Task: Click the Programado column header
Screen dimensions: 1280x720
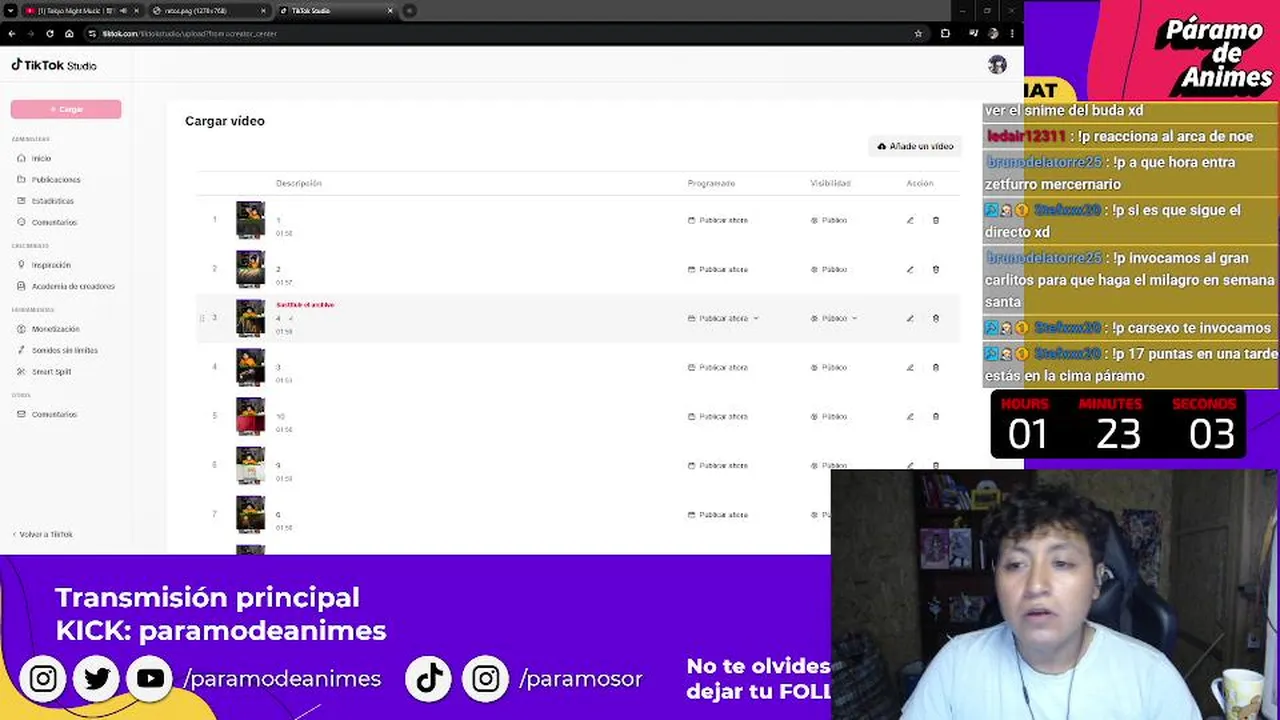Action: coord(711,183)
